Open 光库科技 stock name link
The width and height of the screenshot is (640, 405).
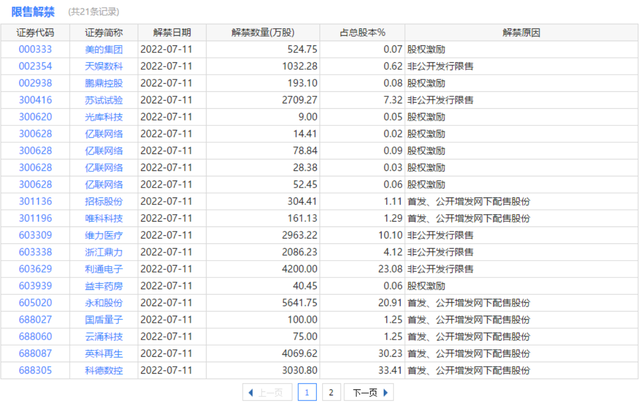click(104, 117)
